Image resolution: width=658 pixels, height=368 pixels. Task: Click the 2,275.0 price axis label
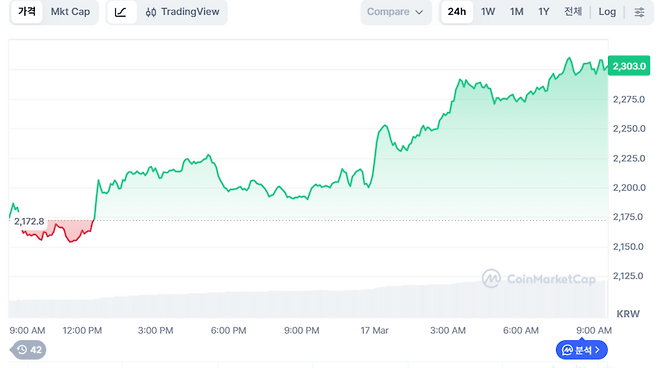coord(629,99)
